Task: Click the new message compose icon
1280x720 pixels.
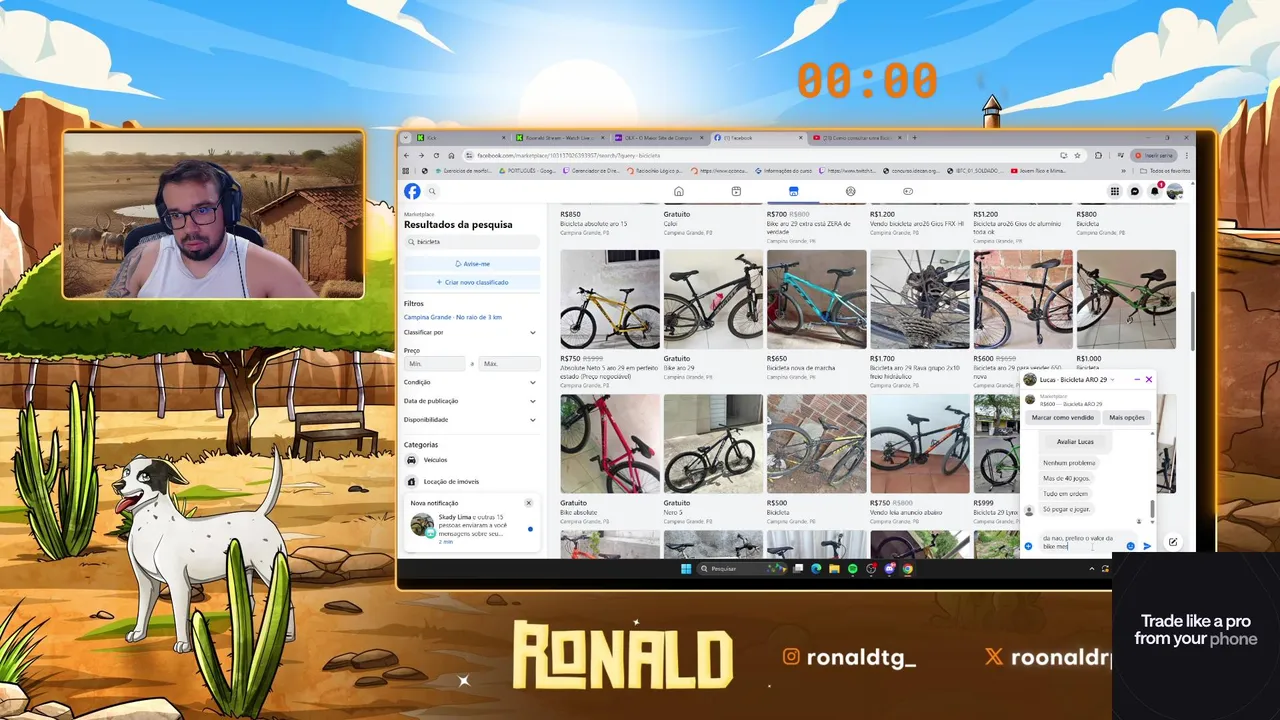Action: pos(1173,542)
